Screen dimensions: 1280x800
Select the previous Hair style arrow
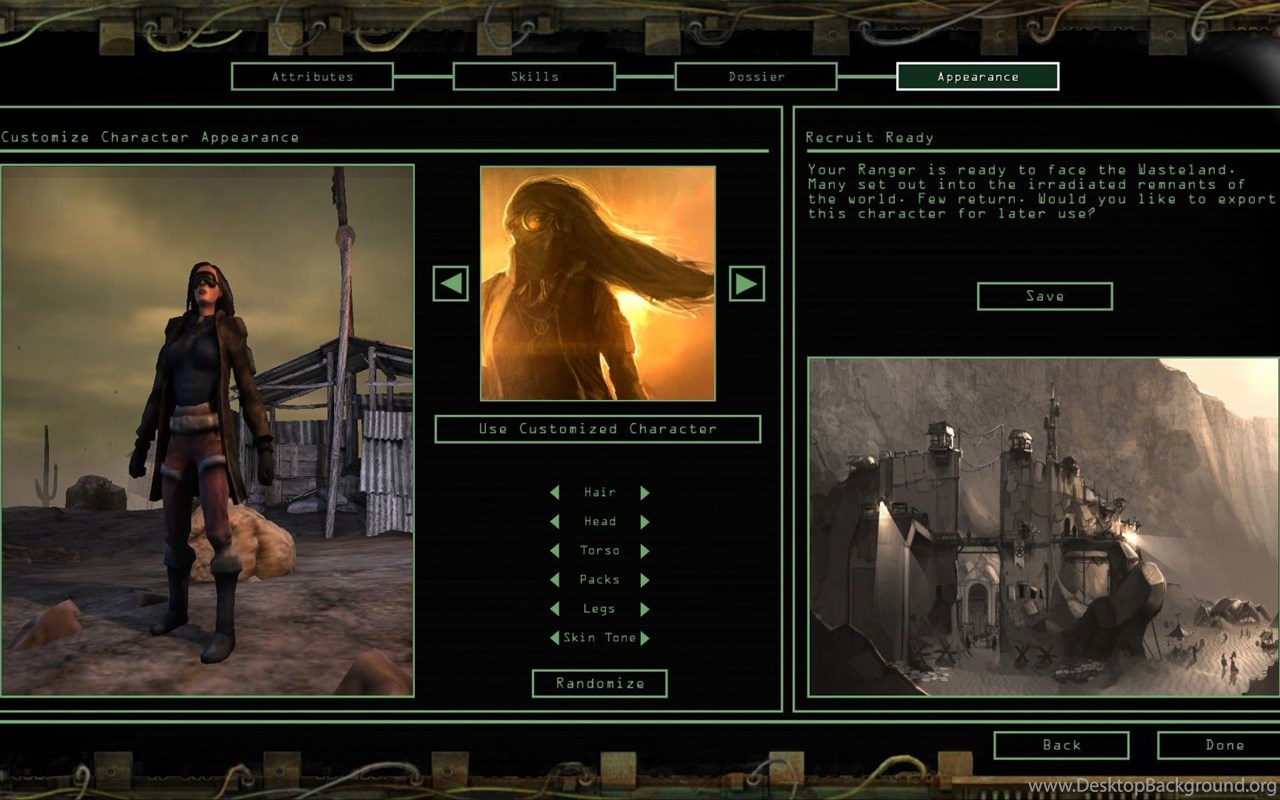[x=555, y=493]
